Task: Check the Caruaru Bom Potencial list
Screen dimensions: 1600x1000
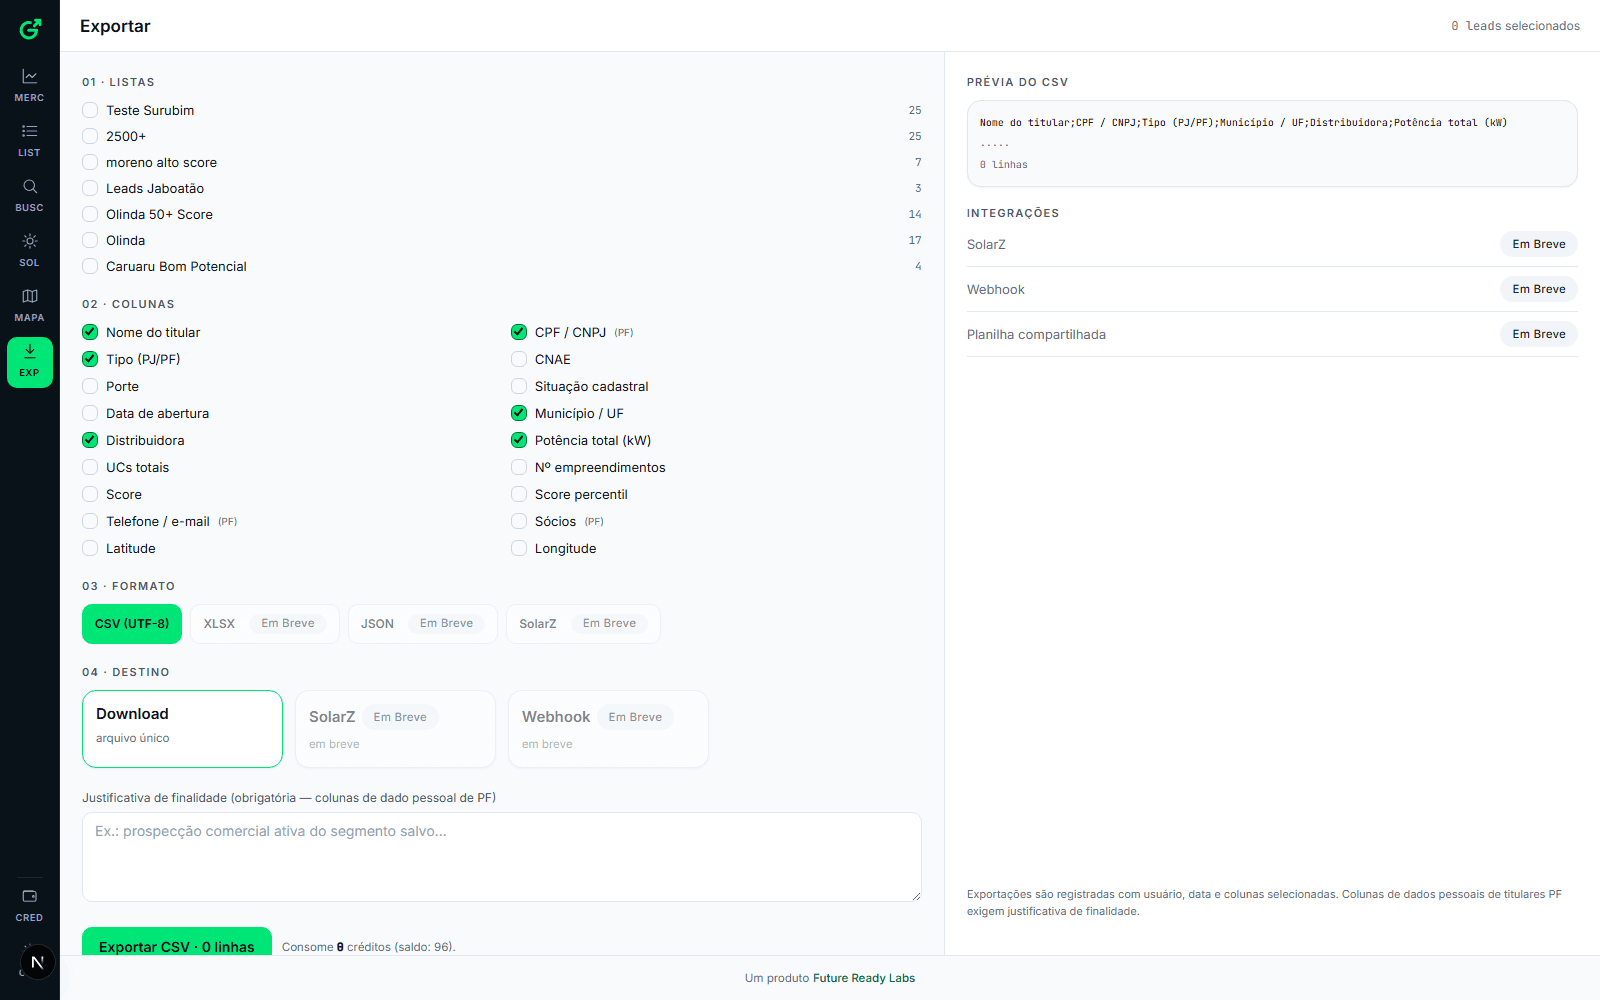Action: click(x=90, y=266)
